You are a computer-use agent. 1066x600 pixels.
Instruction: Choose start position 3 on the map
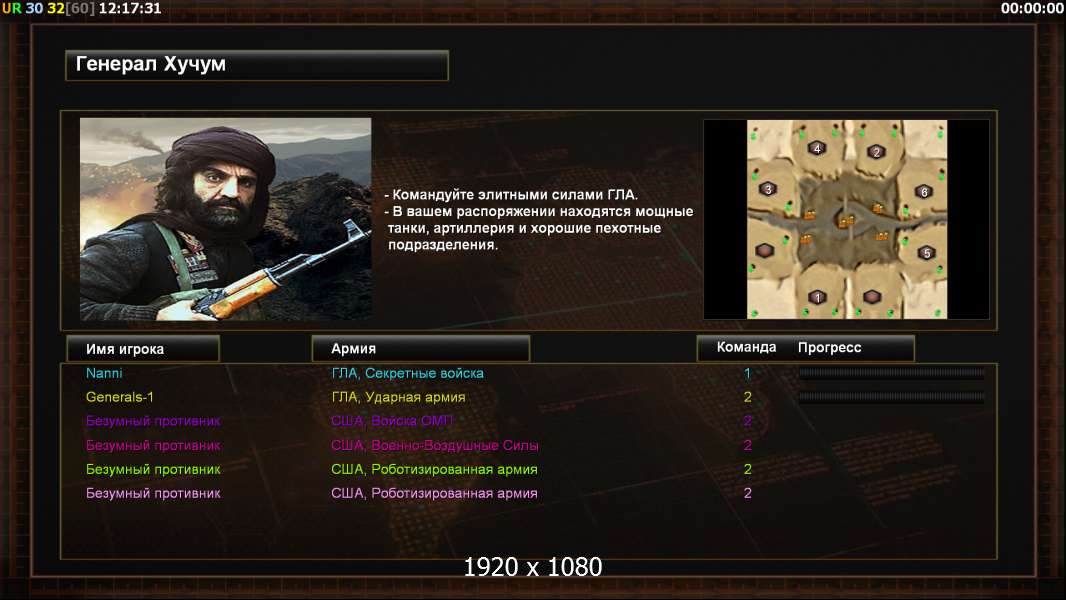click(768, 189)
